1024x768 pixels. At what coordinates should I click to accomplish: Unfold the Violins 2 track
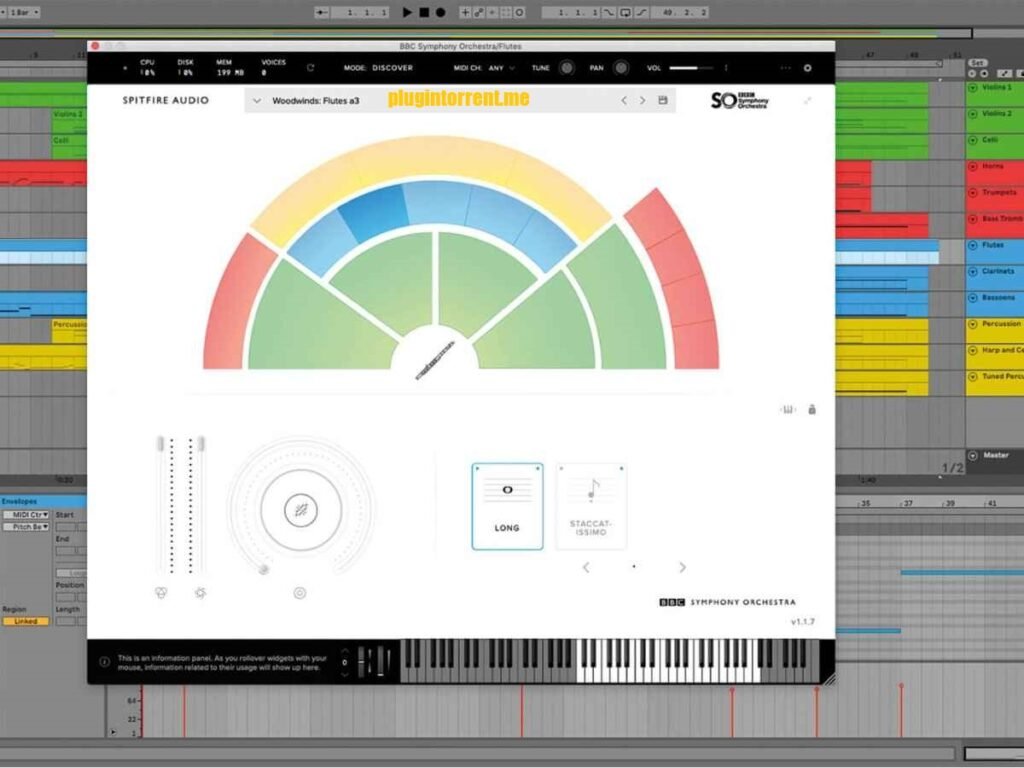tap(972, 114)
